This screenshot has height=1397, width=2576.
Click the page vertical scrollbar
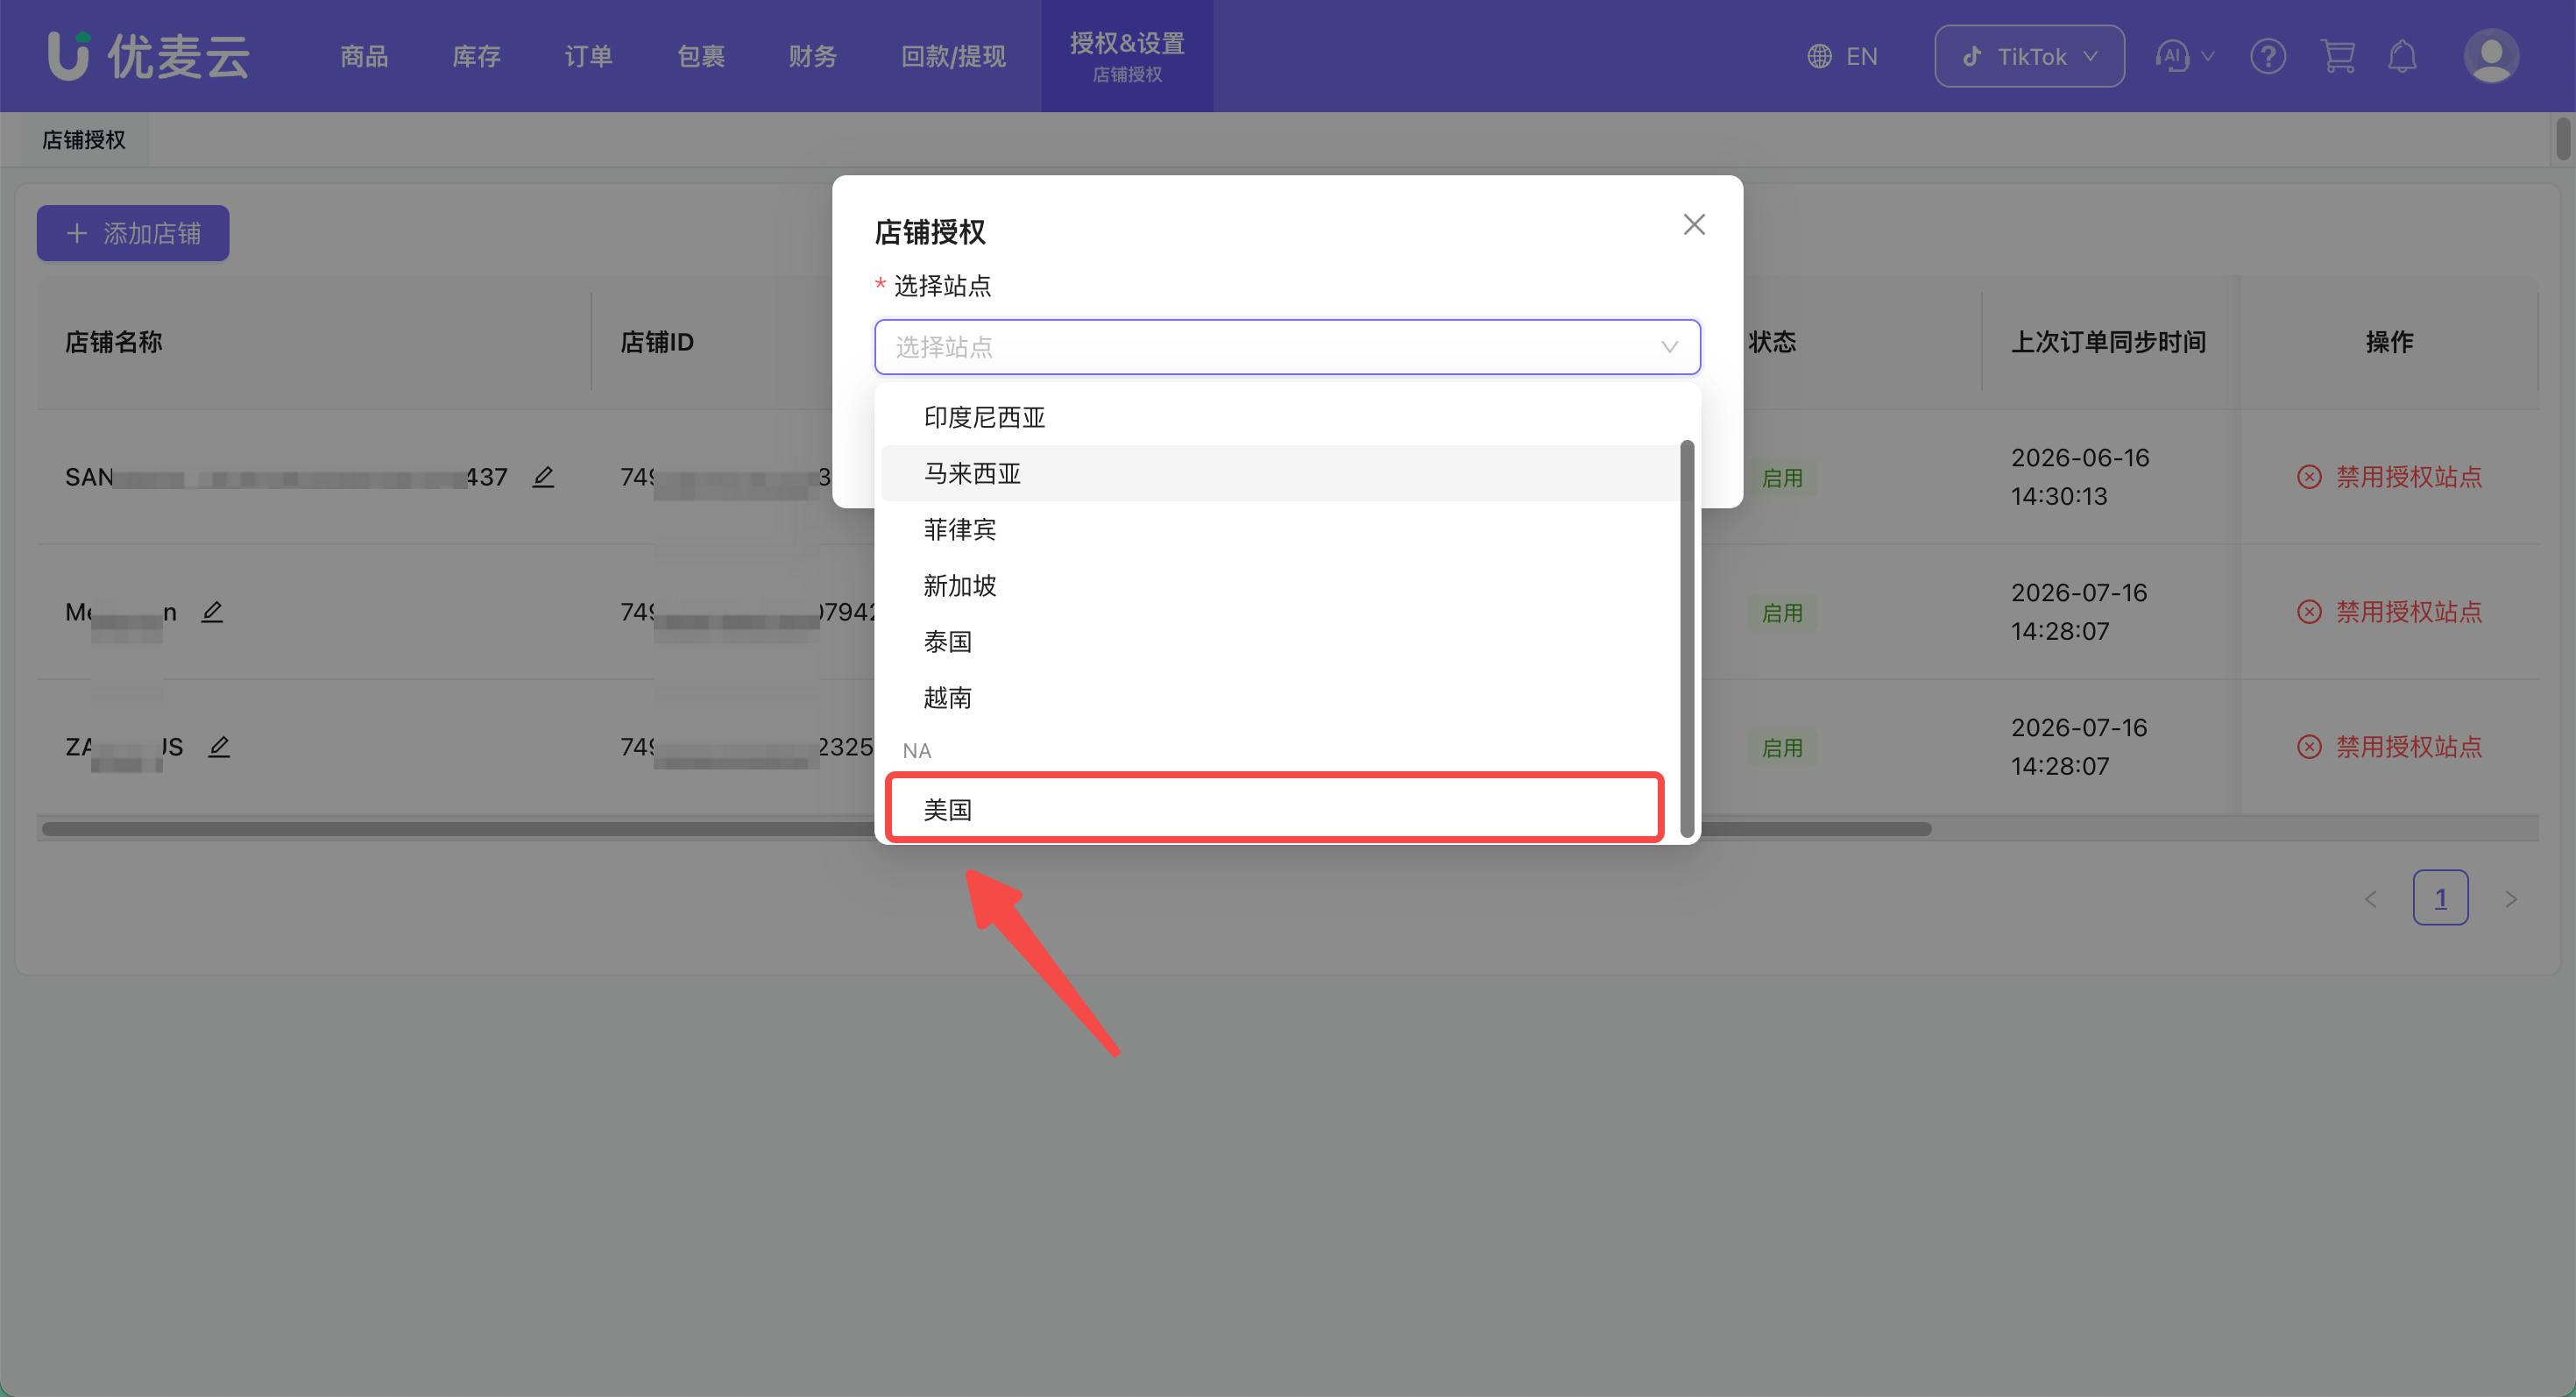point(2563,138)
